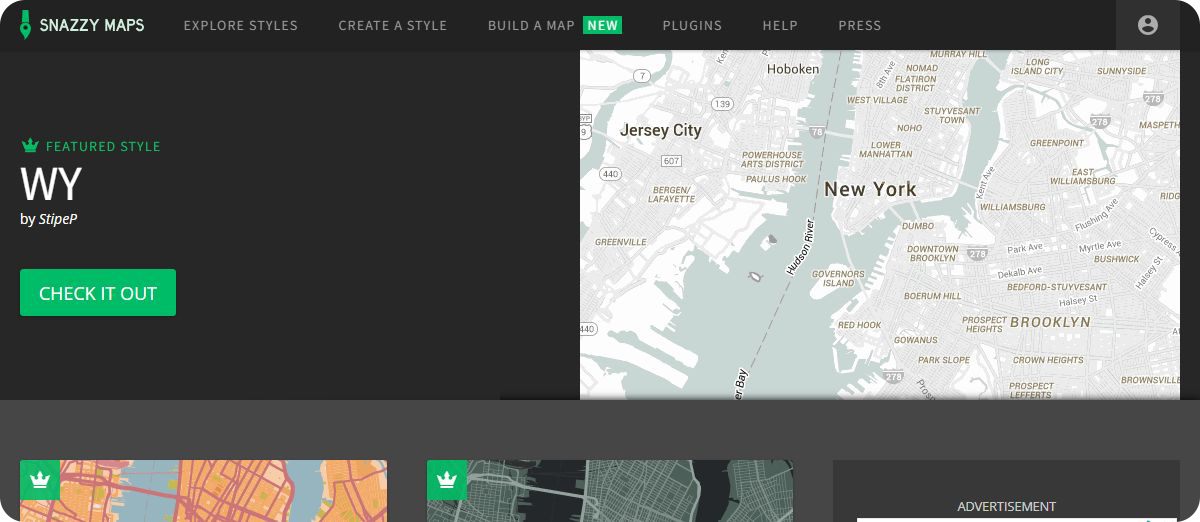Click the Park Slope label on map
The height and width of the screenshot is (522, 1200).
click(944, 360)
